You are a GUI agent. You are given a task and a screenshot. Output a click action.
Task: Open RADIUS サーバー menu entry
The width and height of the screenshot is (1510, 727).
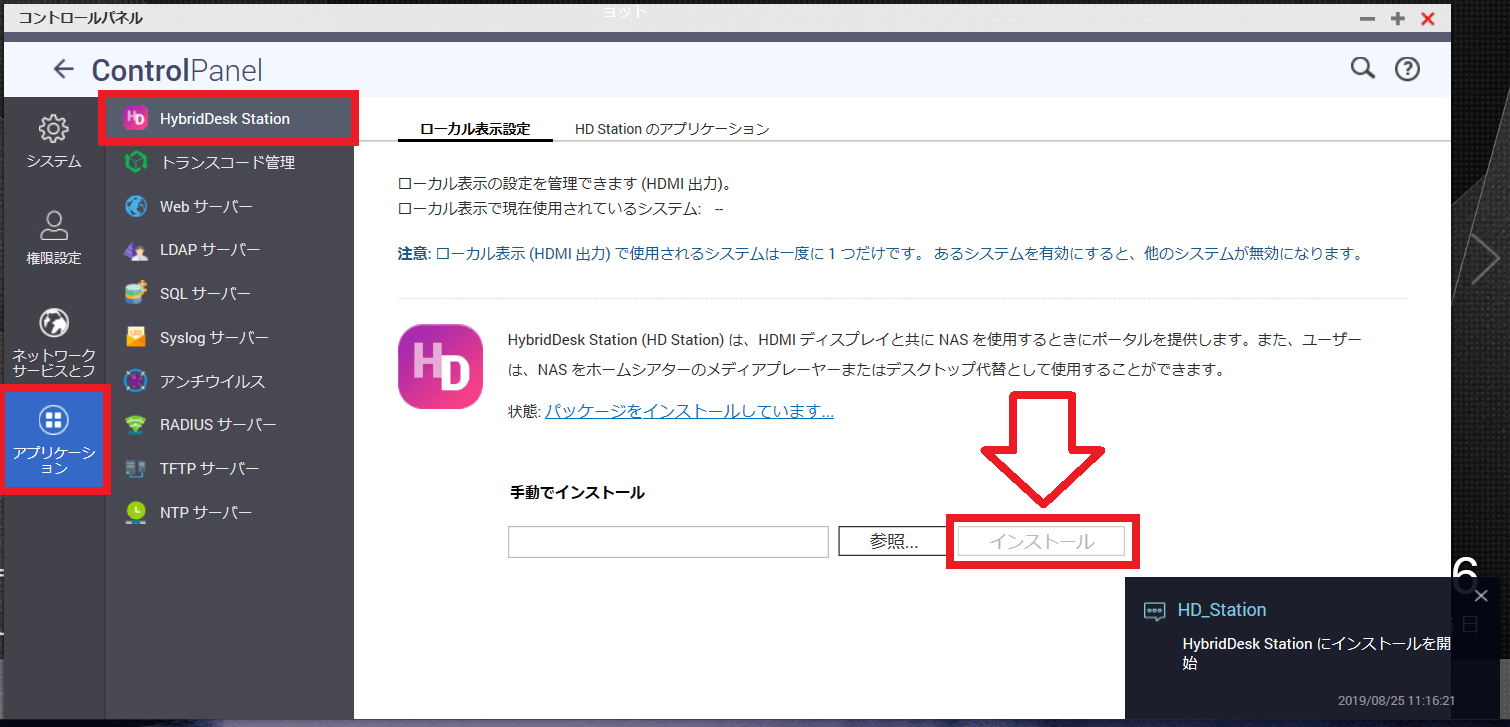coord(229,425)
